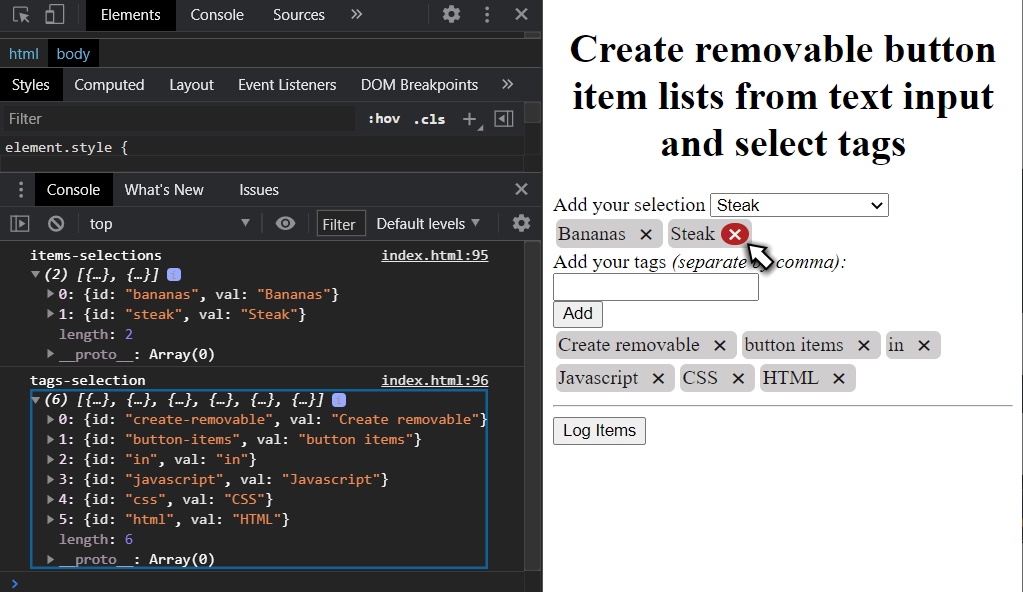Open console settings gear icon
Viewport: 1023px width, 592px height.
tap(521, 223)
